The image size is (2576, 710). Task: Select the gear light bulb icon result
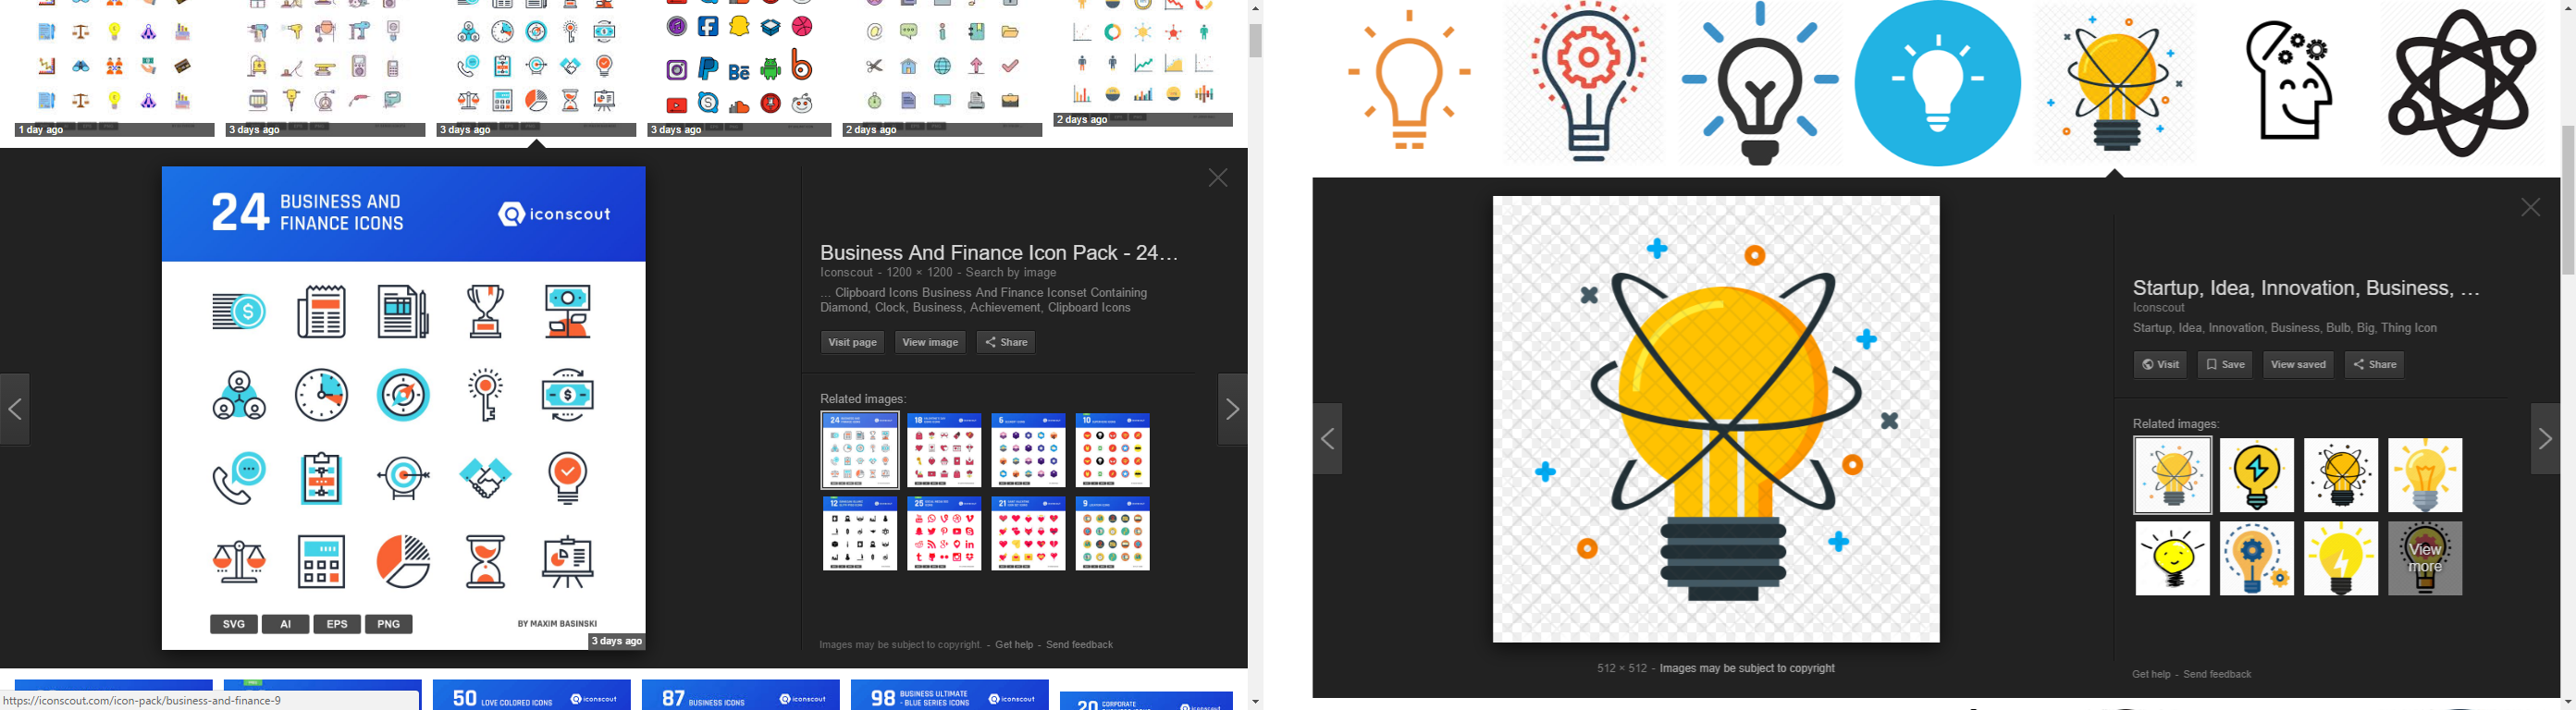tap(1586, 82)
